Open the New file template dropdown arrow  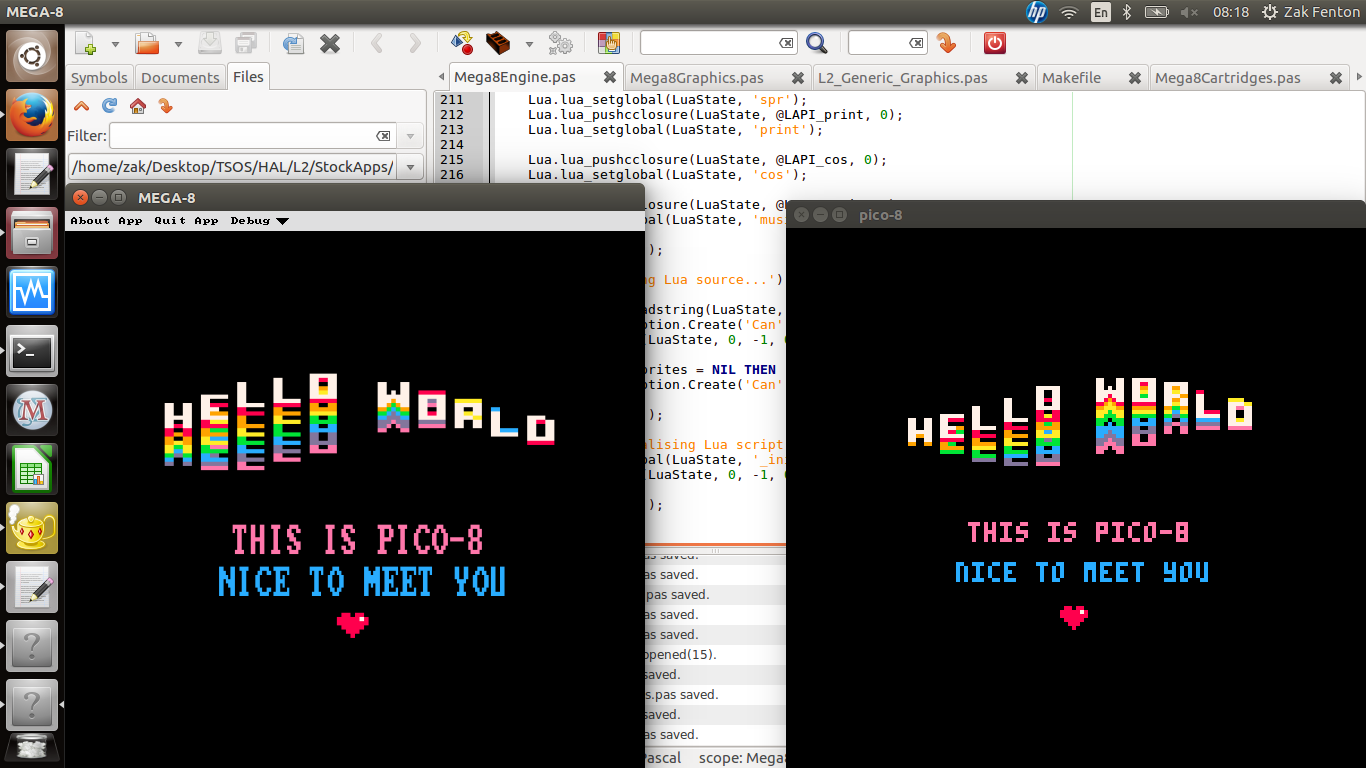coord(115,44)
